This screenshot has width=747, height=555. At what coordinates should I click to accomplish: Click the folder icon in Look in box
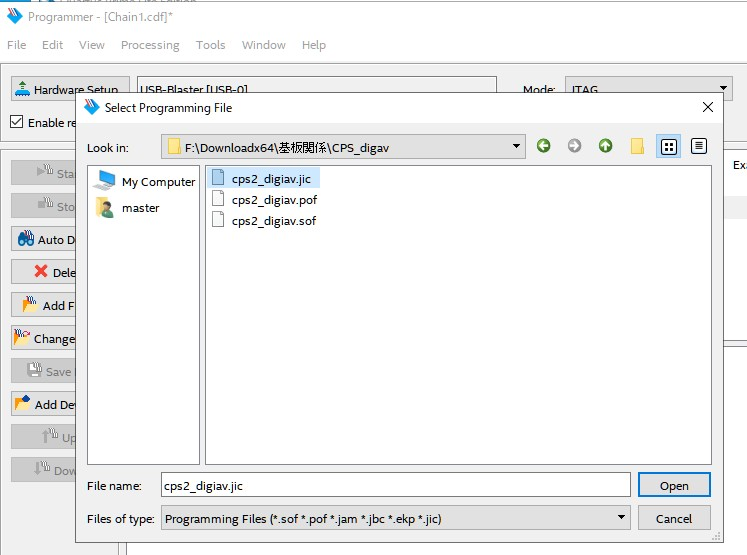174,147
